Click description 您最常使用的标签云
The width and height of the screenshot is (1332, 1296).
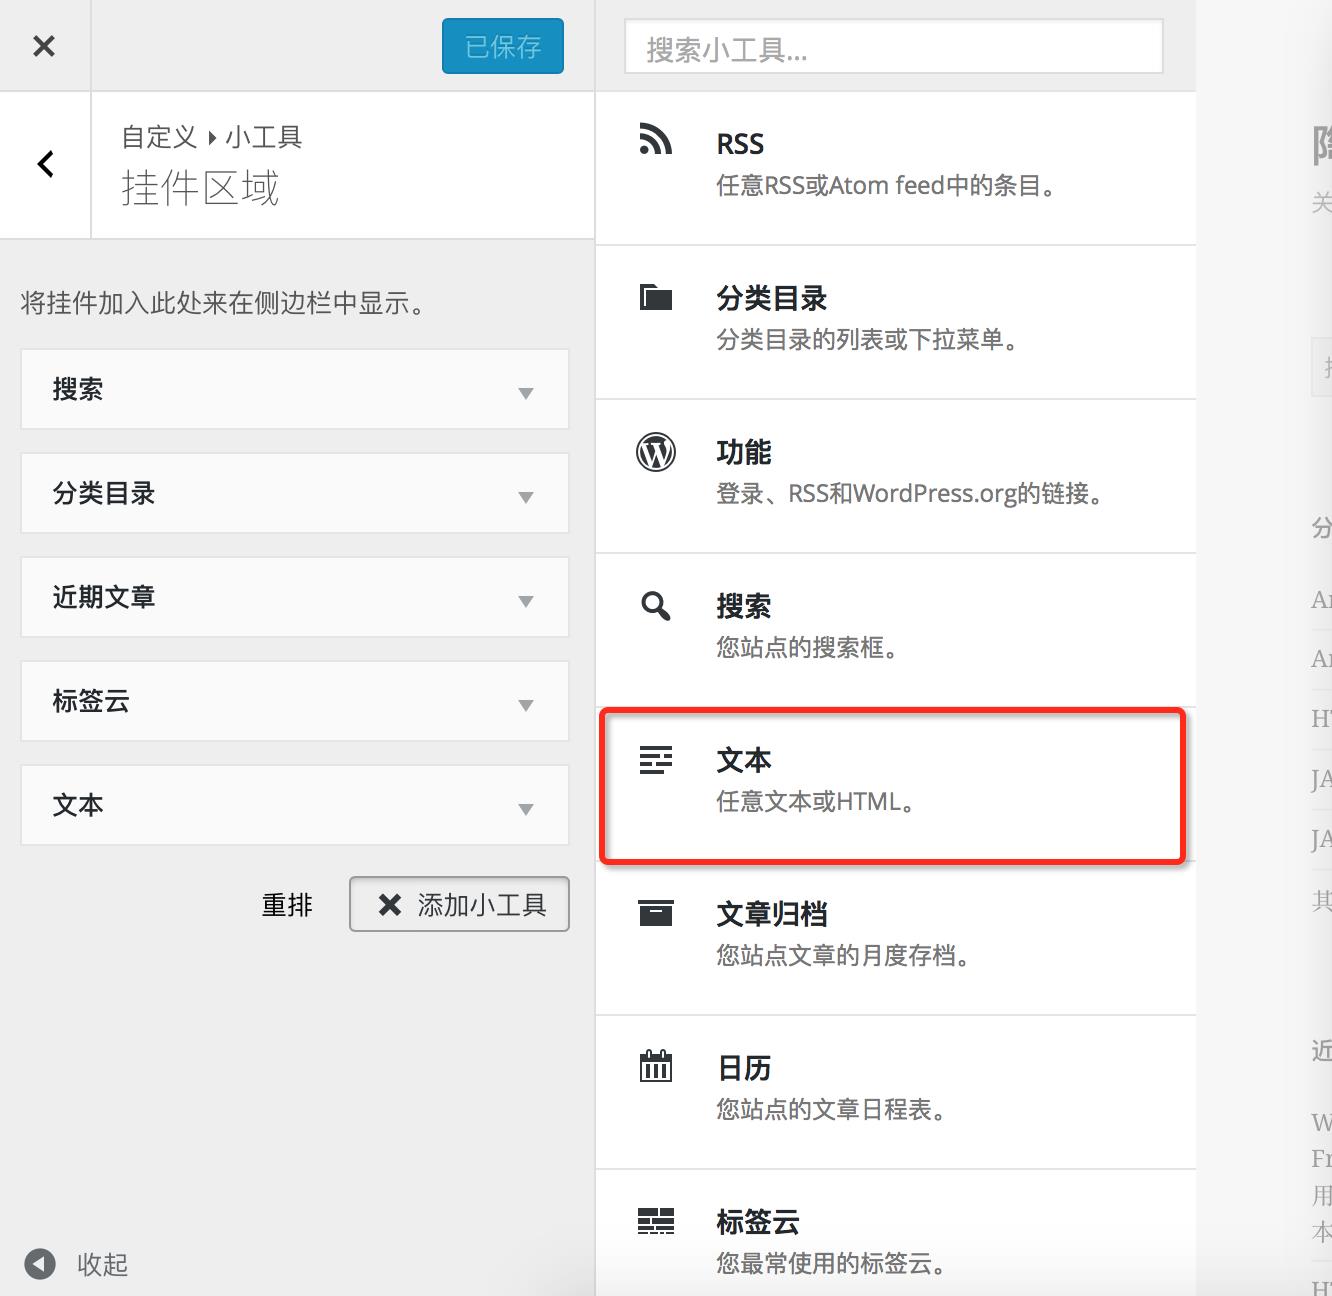(x=832, y=1264)
